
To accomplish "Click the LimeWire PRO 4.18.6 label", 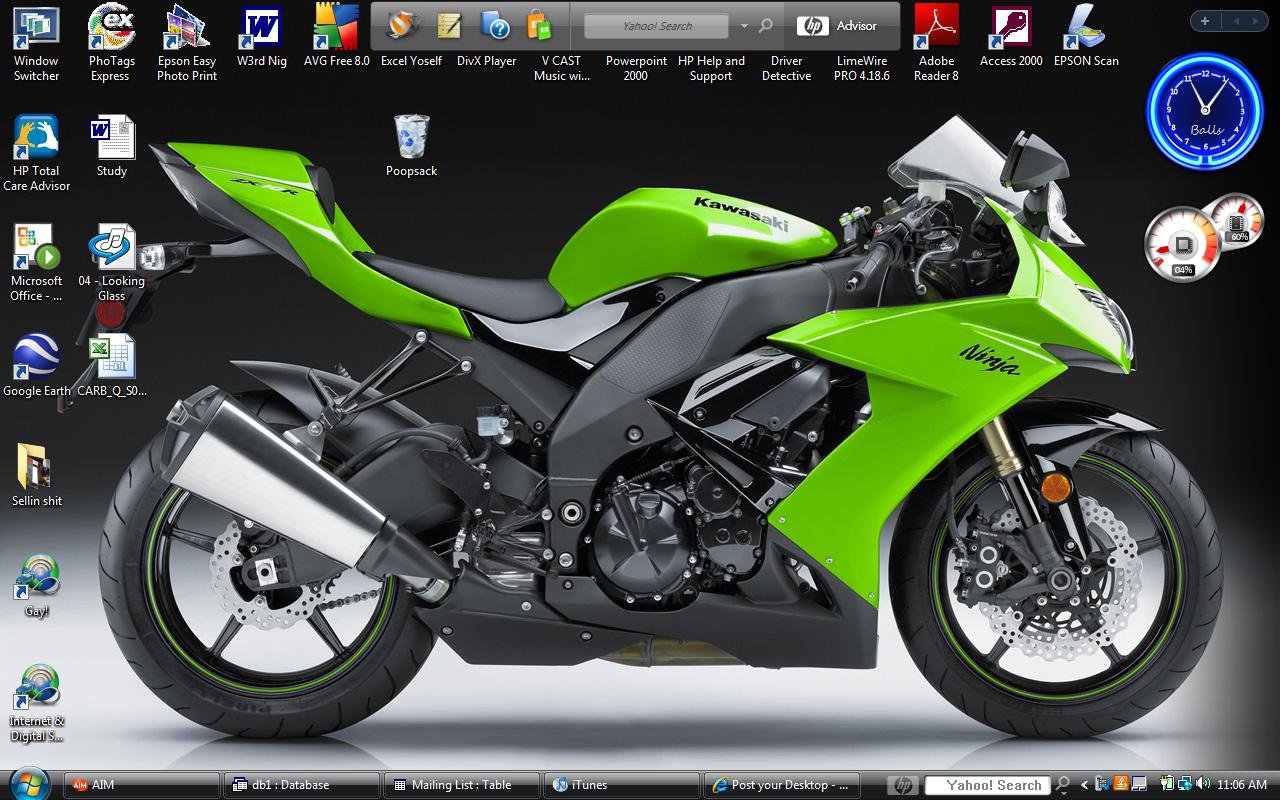I will (862, 68).
